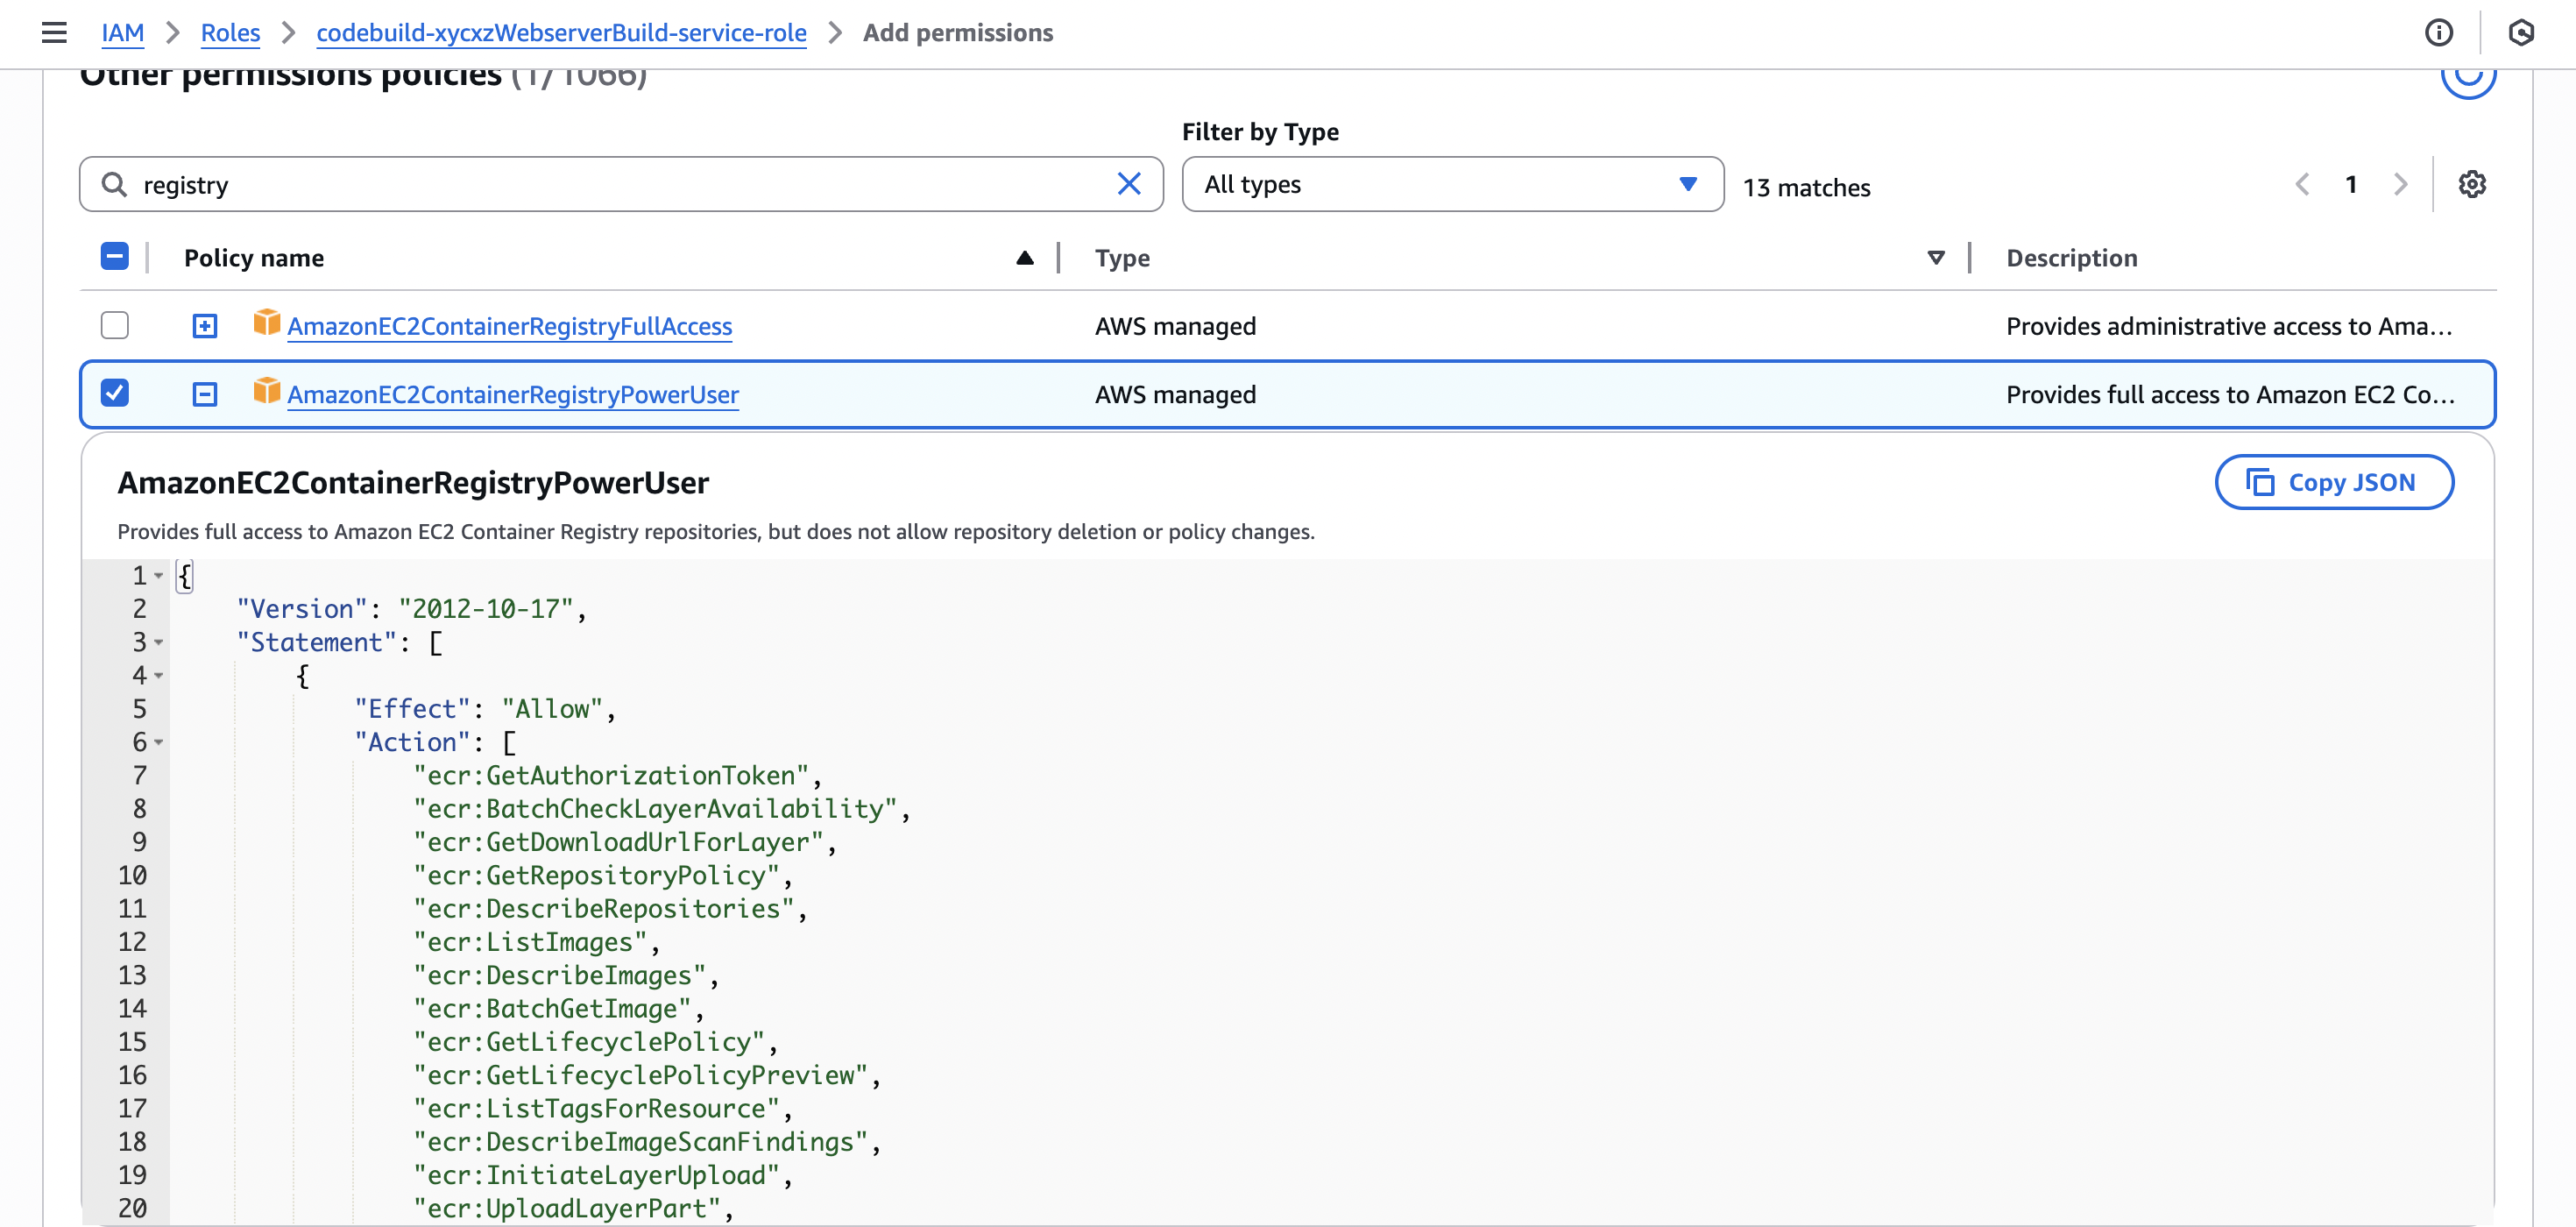
Task: Clear the registry search text
Action: point(1128,184)
